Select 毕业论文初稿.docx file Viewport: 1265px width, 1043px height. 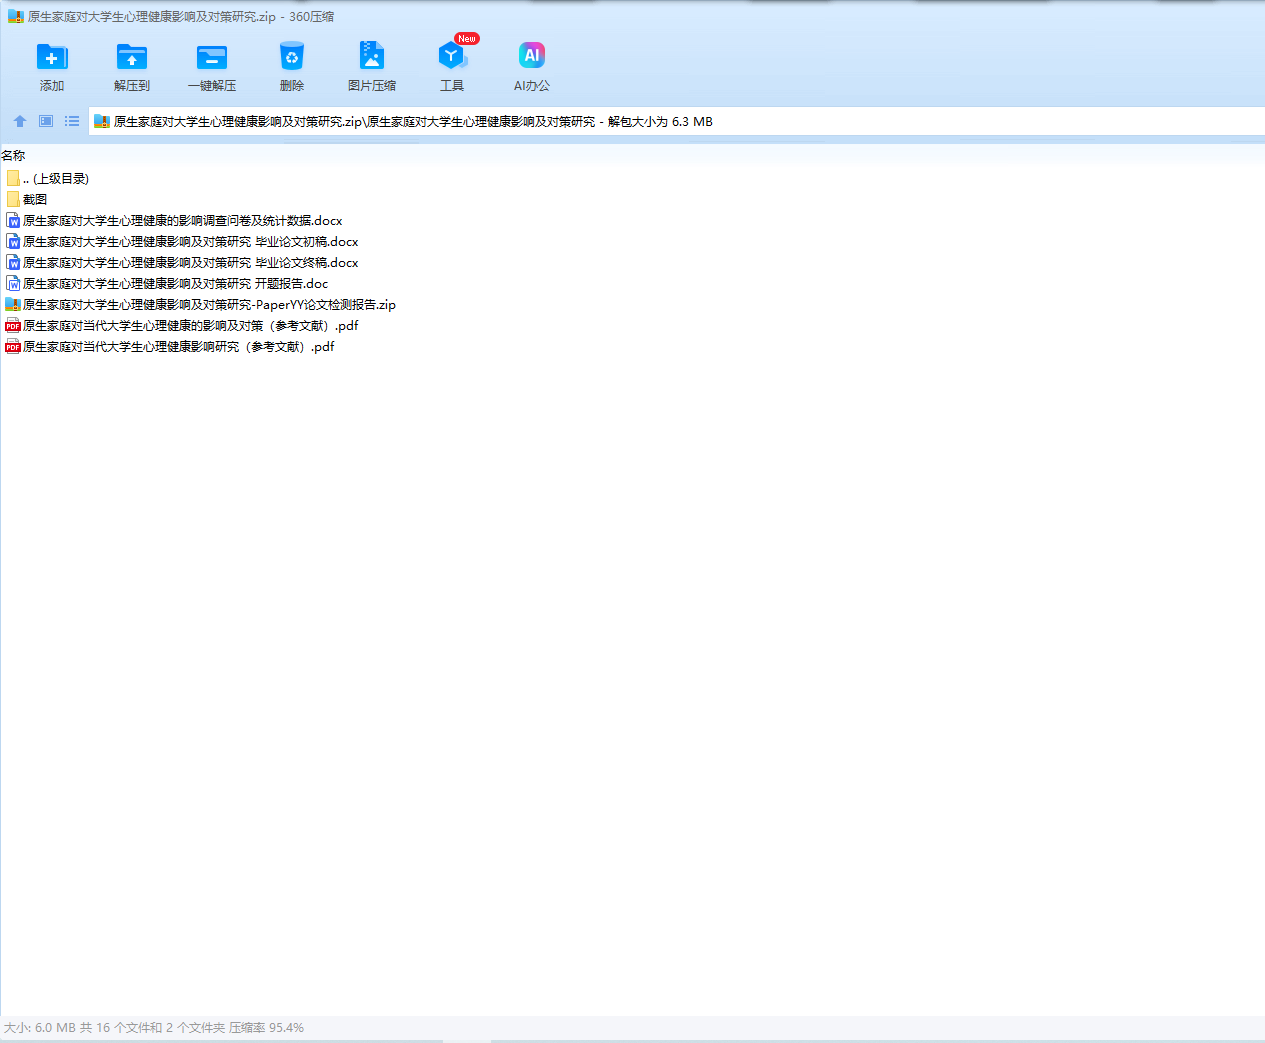(x=182, y=241)
